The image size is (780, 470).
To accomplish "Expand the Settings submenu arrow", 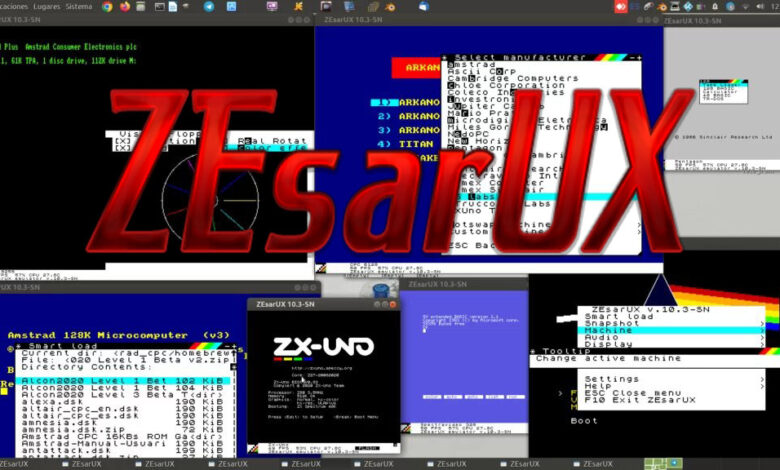I will 761,379.
